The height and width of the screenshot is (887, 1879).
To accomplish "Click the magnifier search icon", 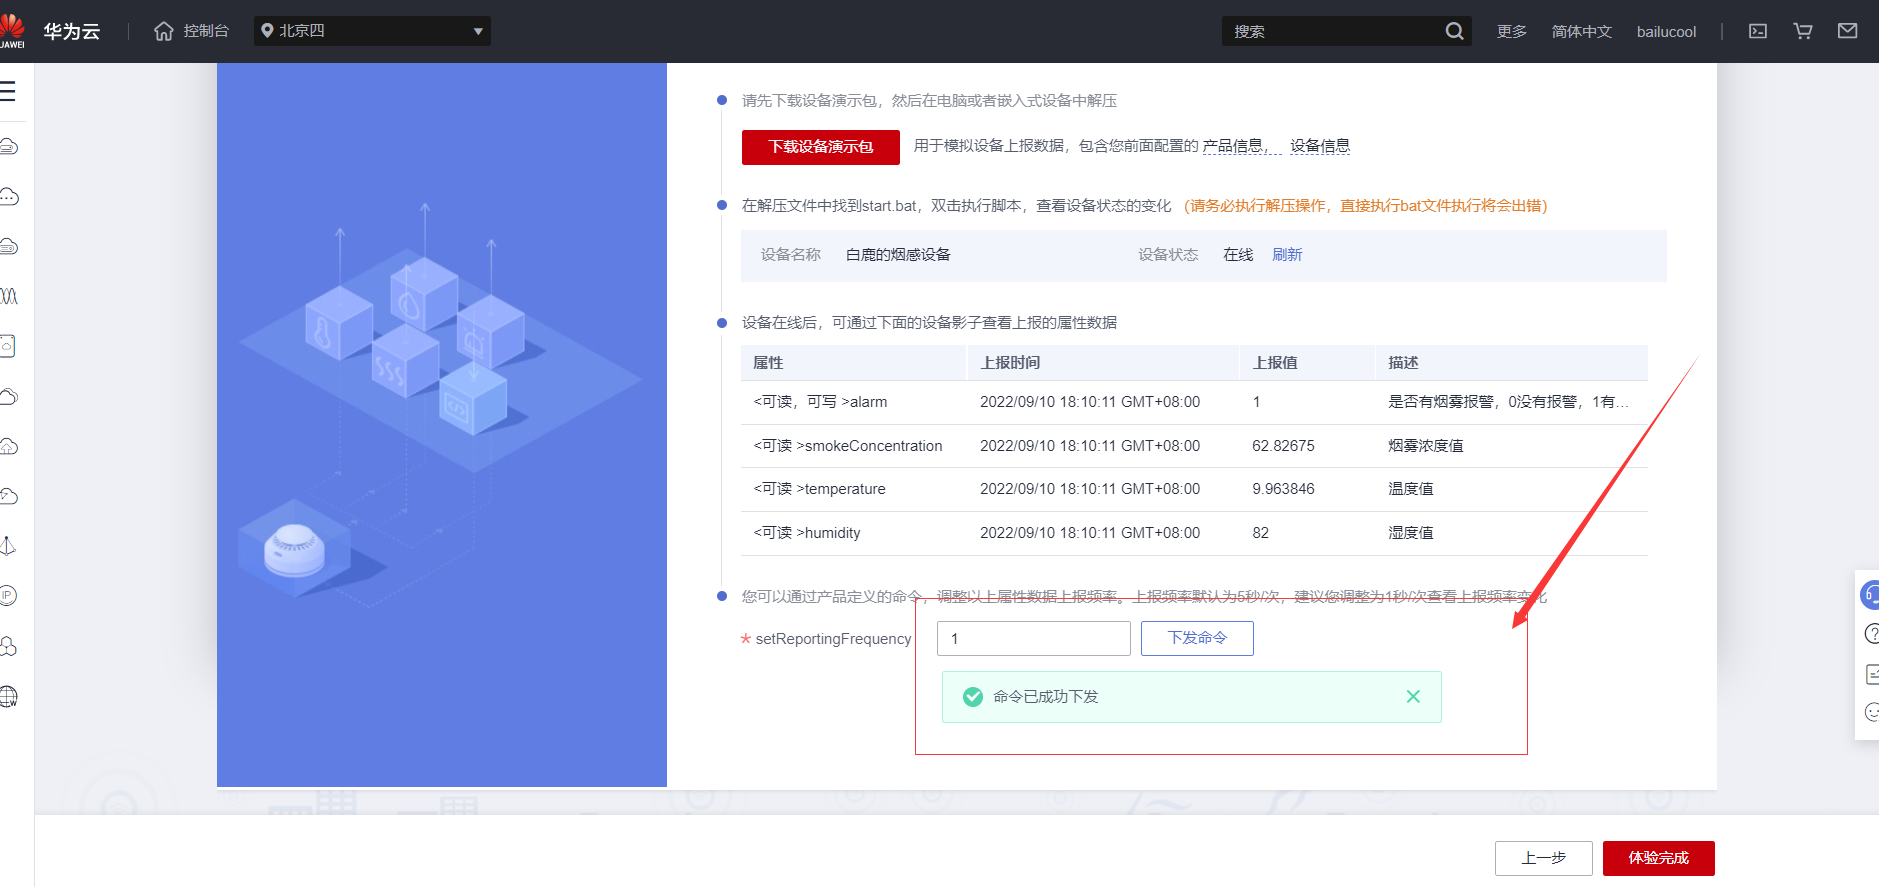I will click(x=1454, y=31).
